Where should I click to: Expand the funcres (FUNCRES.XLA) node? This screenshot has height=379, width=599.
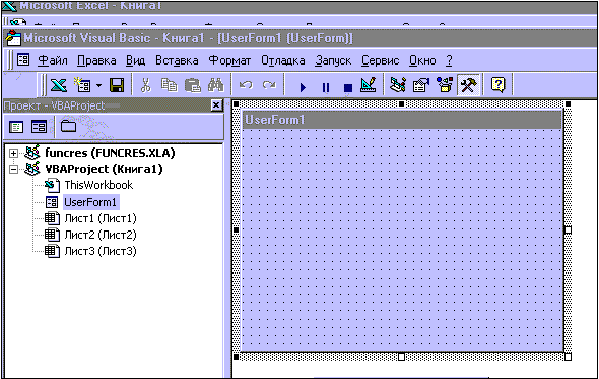pyautogui.click(x=13, y=153)
